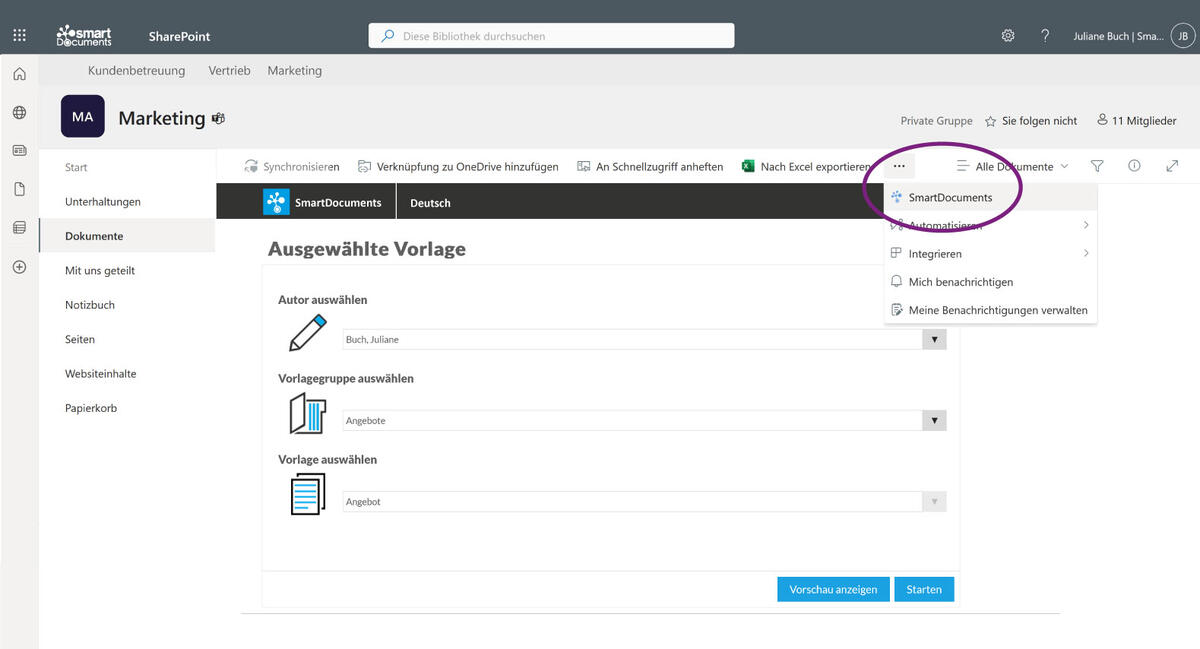Click the Private Gruppe label
The height and width of the screenshot is (649, 1200).
pos(936,121)
